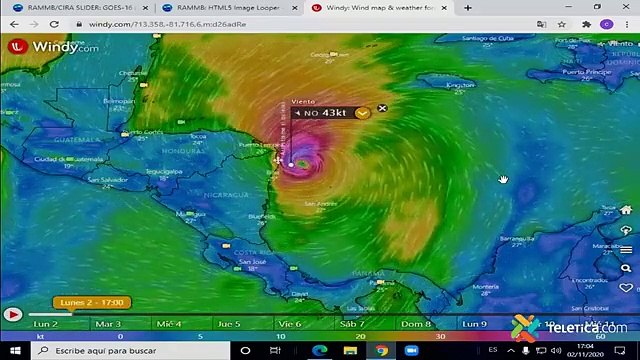The image size is (640, 360).
Task: Open the hurricane tracker icon
Action: [626, 230]
